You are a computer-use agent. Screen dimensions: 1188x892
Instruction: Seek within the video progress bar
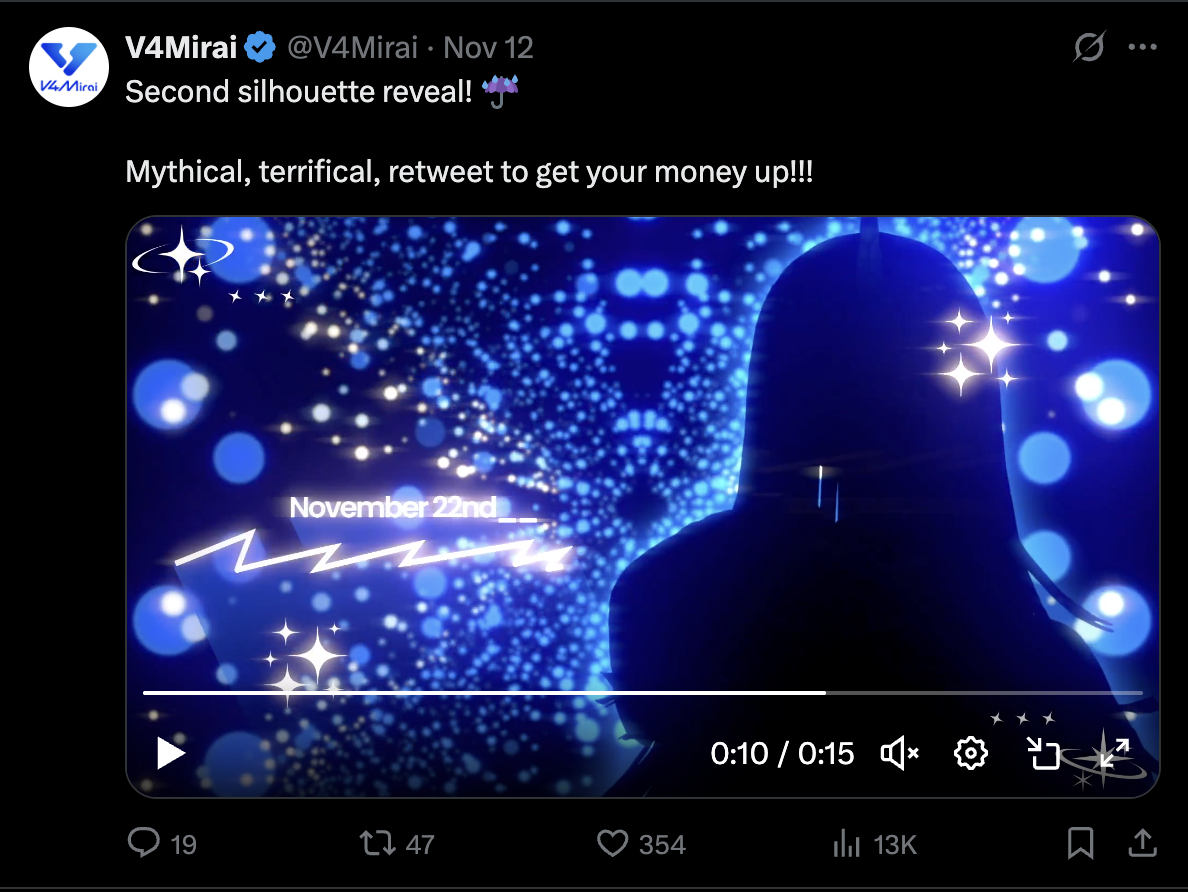click(642, 693)
